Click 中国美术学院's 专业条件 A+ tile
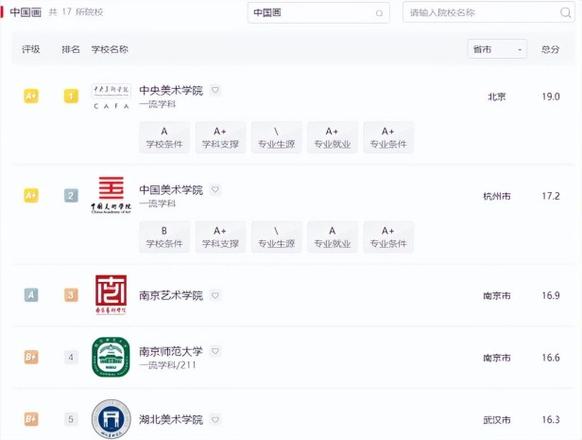Image resolution: width=582 pixels, height=440 pixels. pos(389,237)
